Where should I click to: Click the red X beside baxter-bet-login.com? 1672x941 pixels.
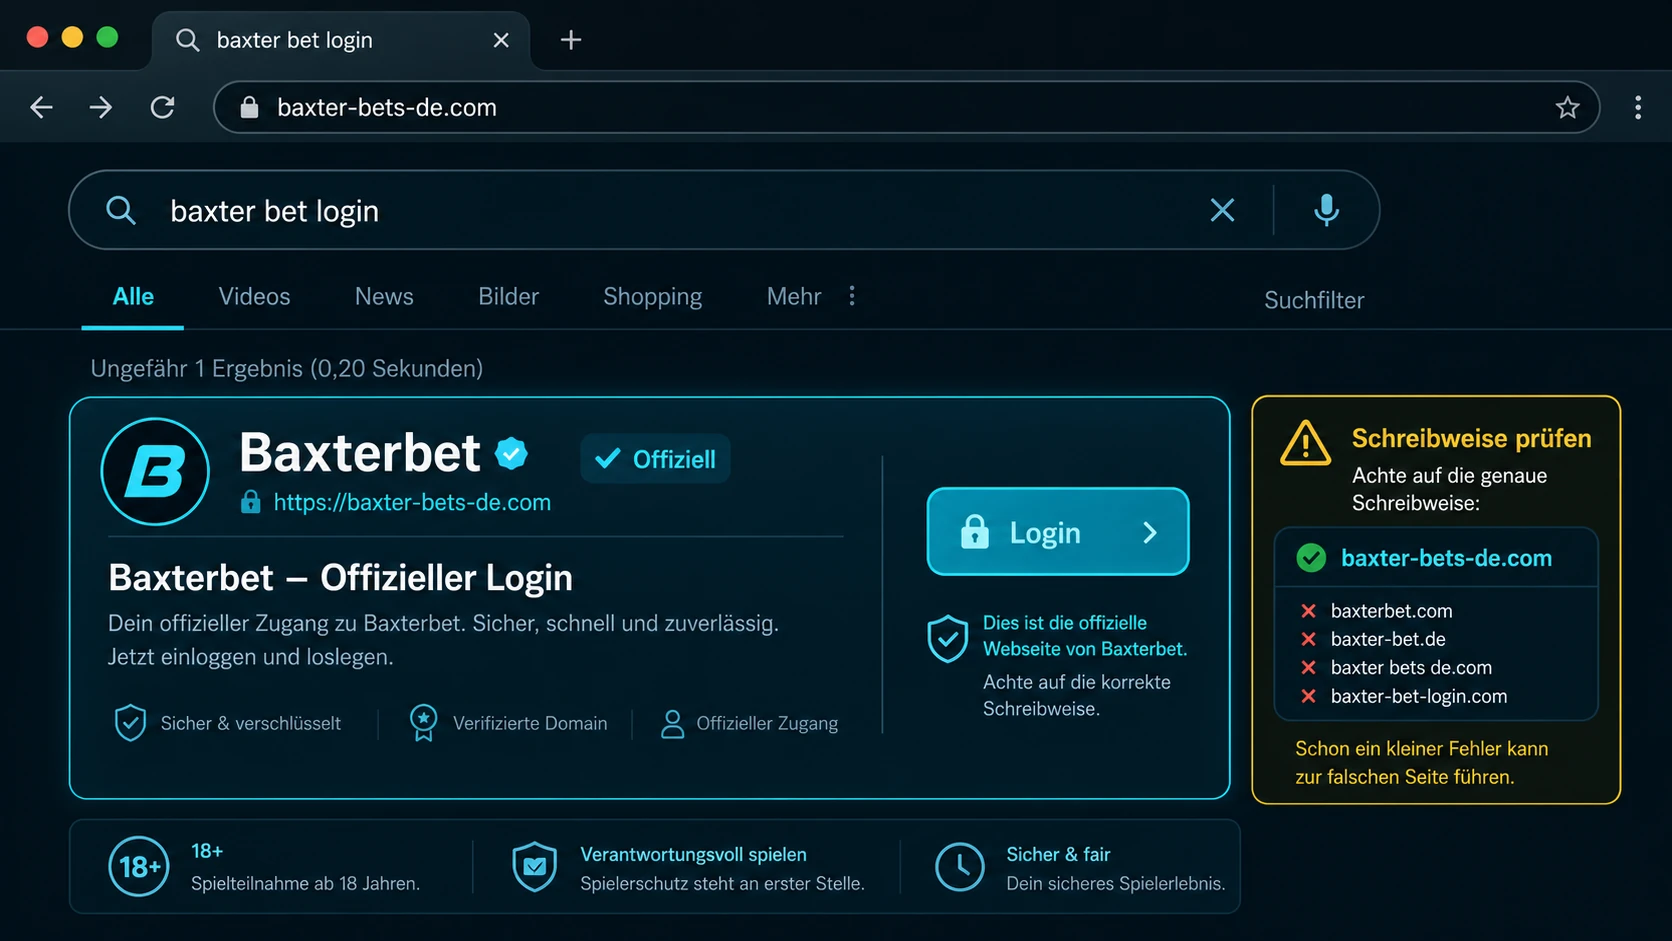click(1308, 696)
